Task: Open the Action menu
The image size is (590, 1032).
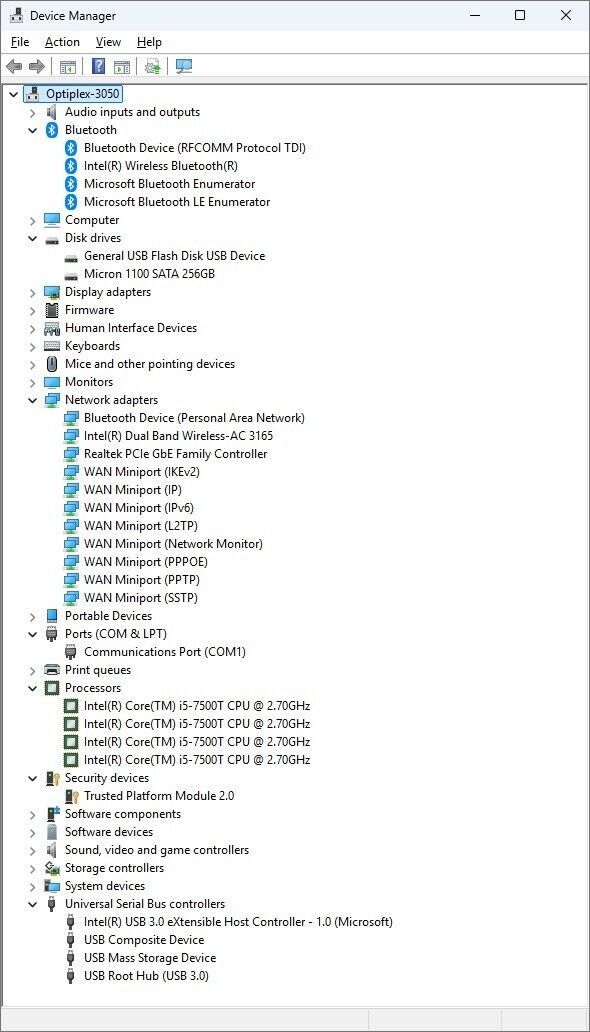Action: [62, 42]
